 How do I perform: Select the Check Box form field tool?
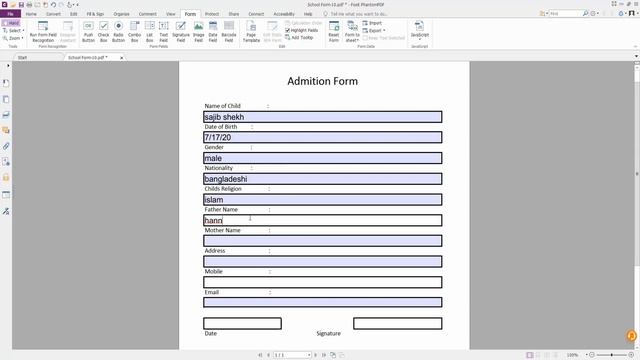pyautogui.click(x=104, y=31)
